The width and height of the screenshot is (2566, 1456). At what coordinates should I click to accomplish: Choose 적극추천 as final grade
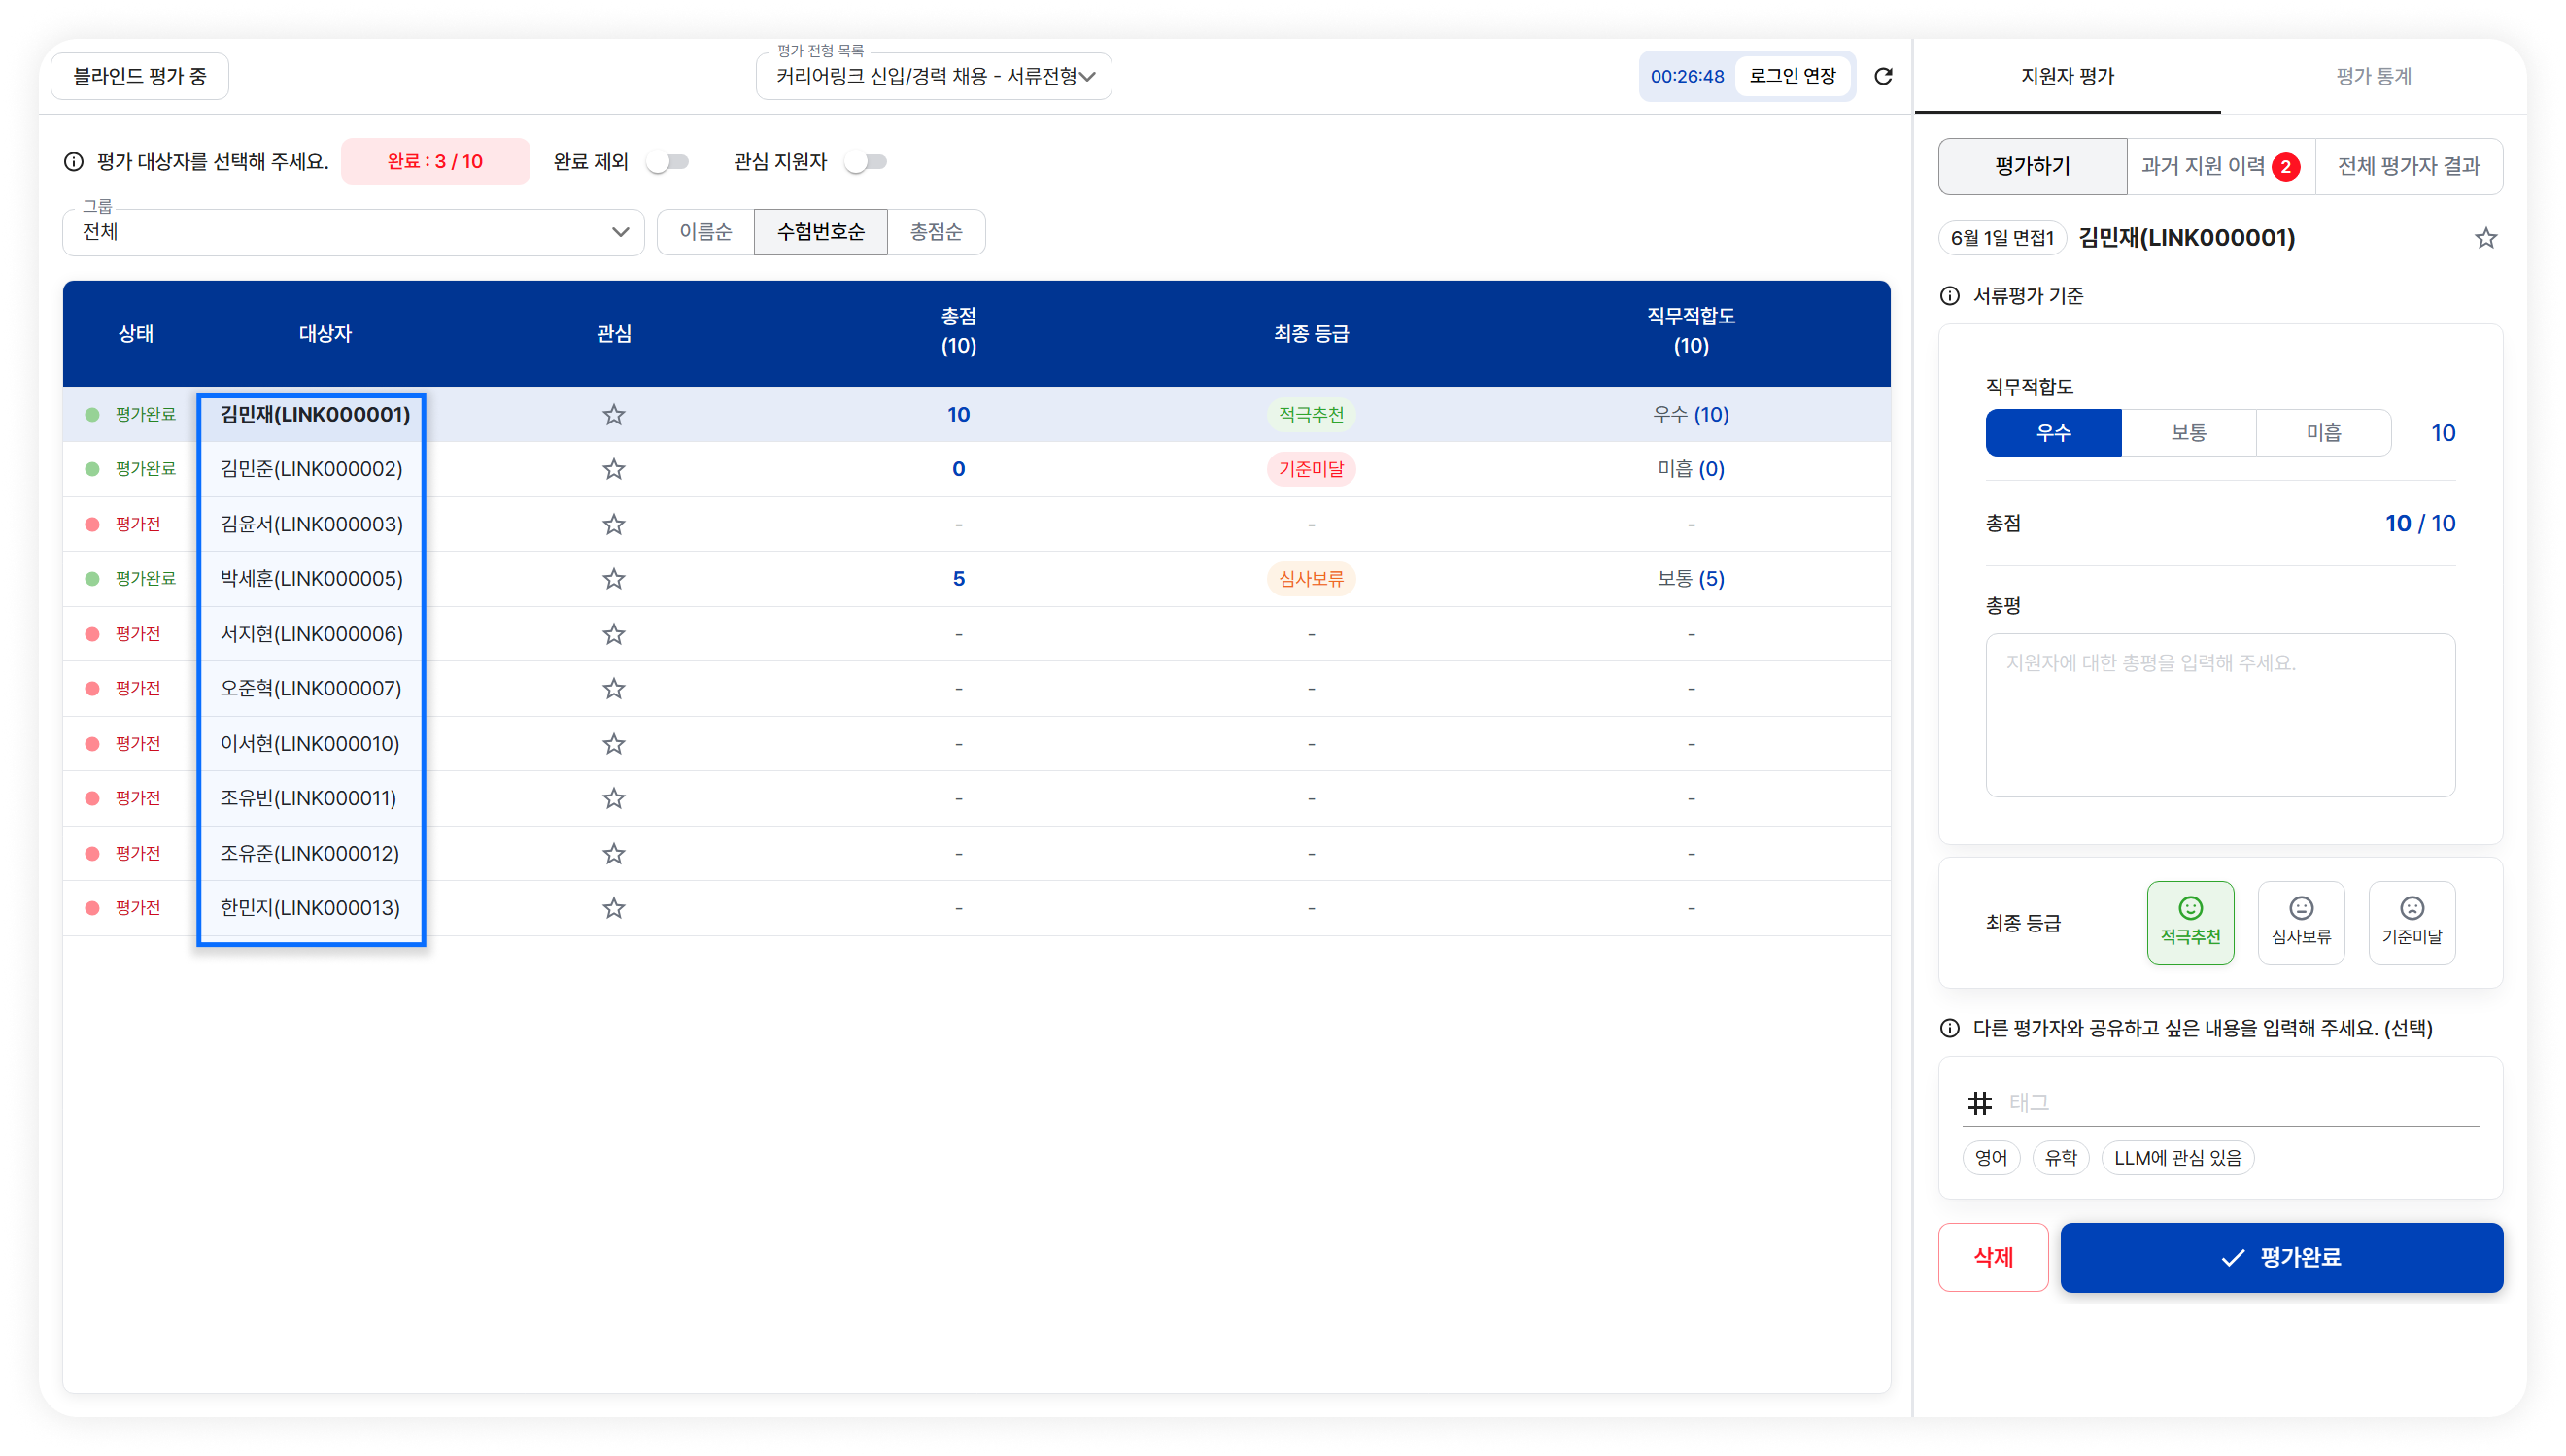tap(2190, 922)
